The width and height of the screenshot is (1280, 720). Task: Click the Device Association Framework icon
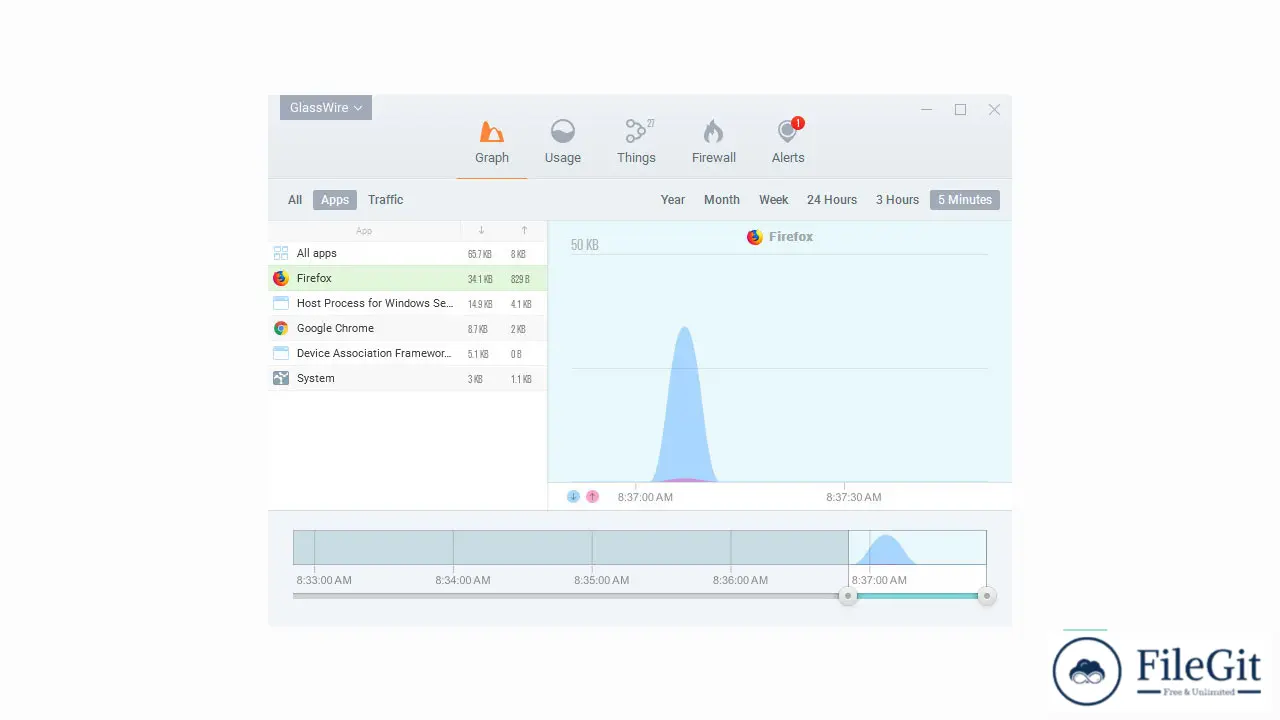[281, 354]
